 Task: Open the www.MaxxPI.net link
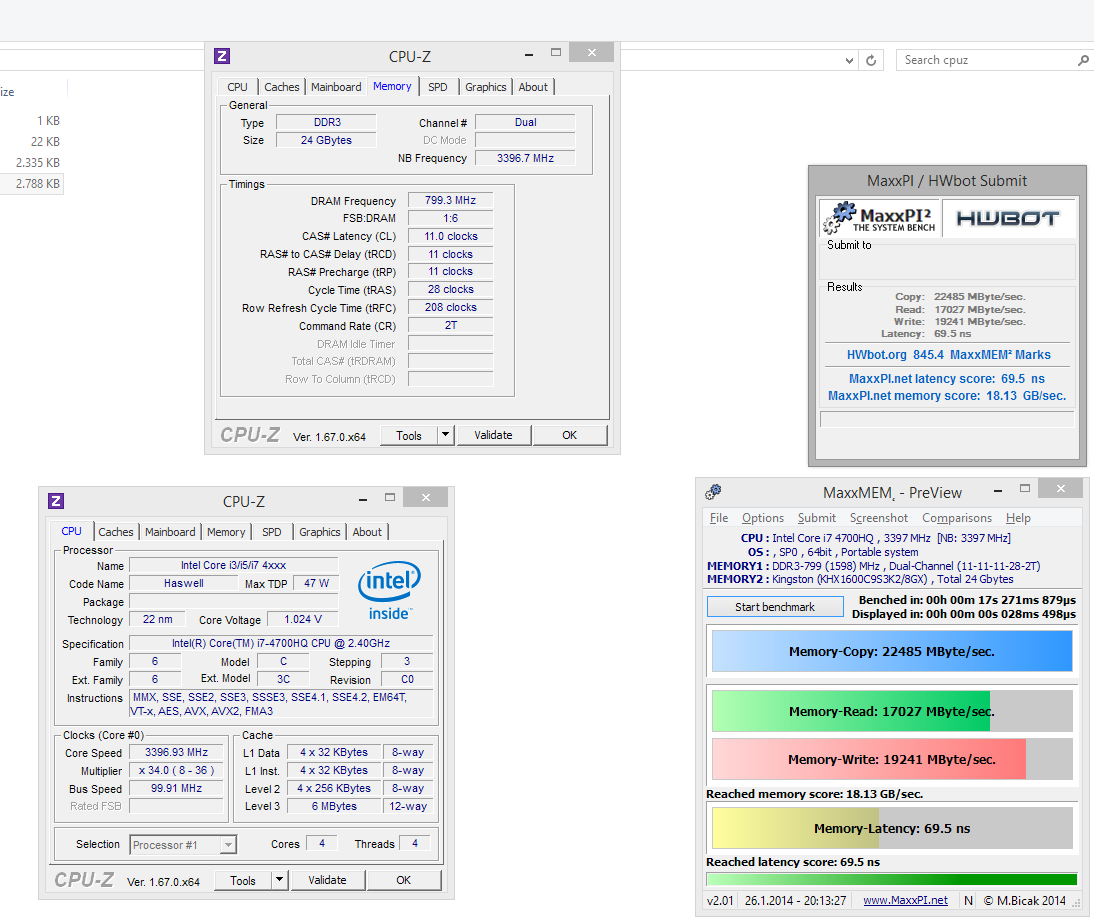click(905, 900)
